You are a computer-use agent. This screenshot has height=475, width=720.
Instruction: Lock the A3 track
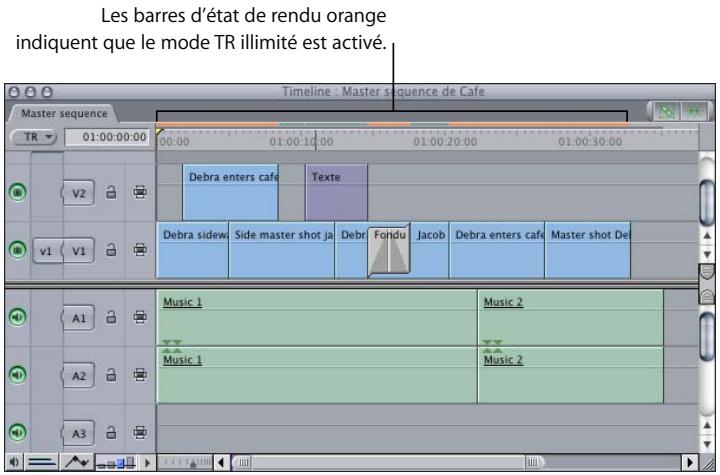coord(111,433)
